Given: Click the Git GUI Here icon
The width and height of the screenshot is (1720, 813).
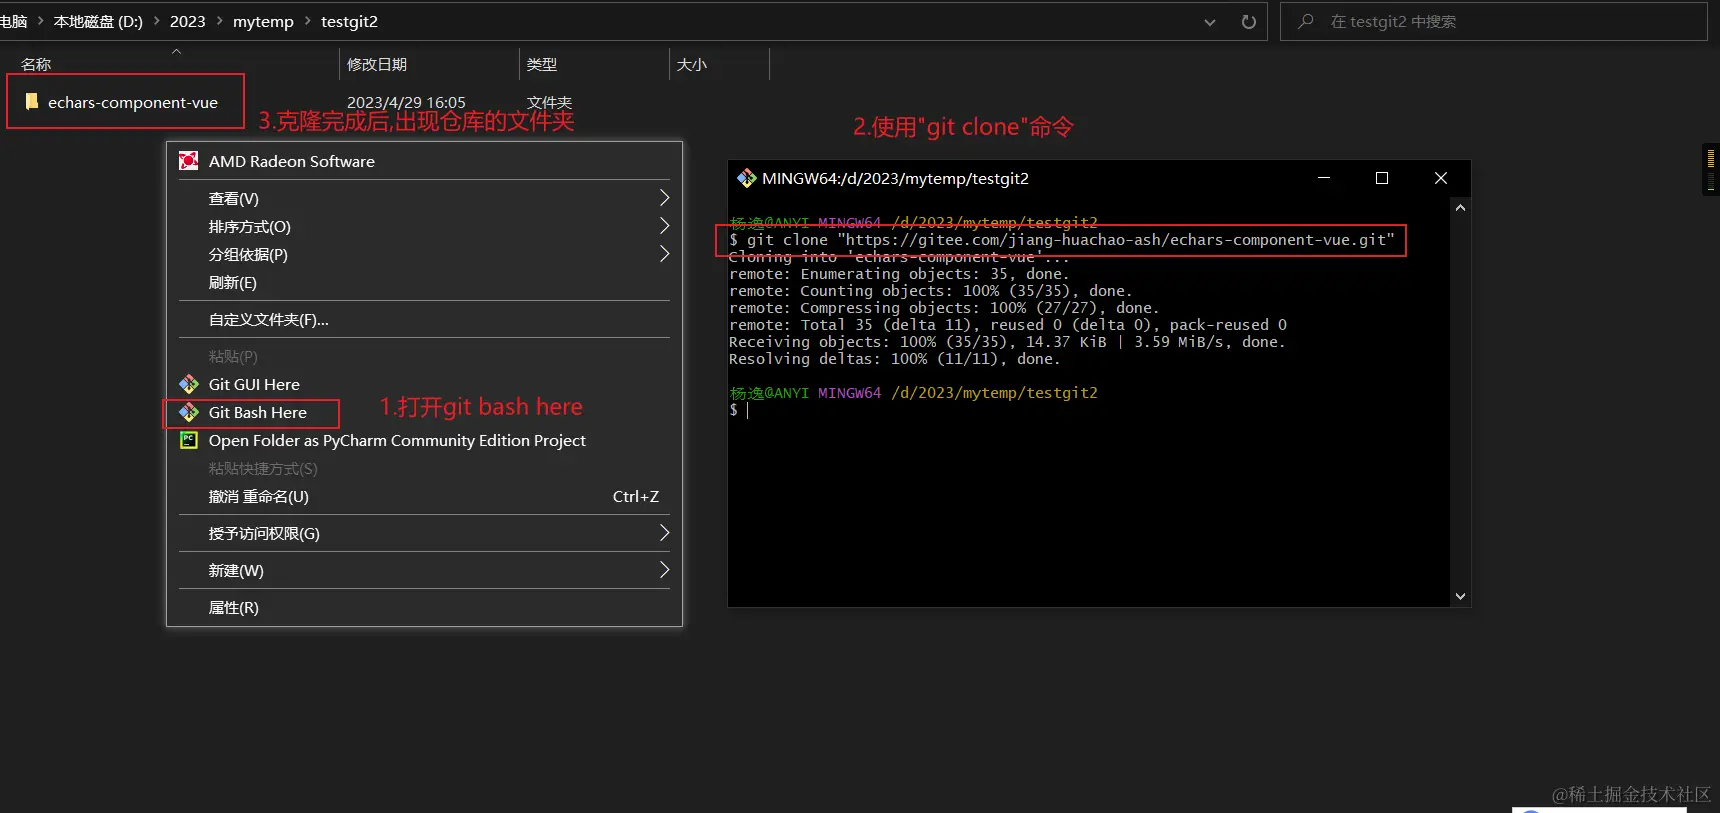Looking at the screenshot, I should point(189,384).
